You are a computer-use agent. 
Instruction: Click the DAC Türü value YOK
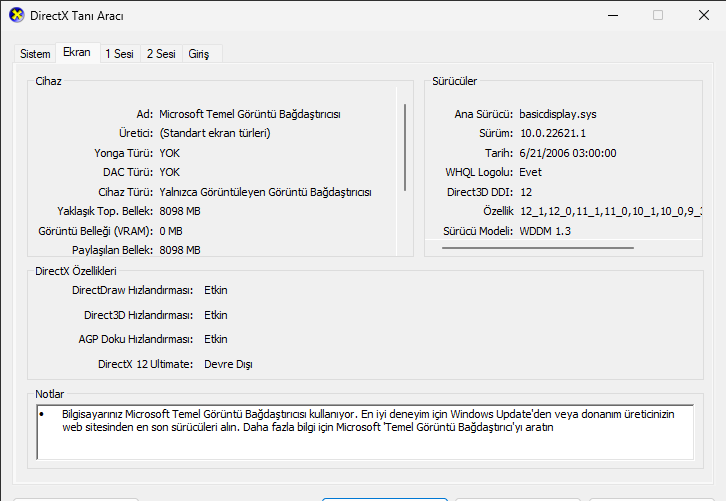(169, 172)
